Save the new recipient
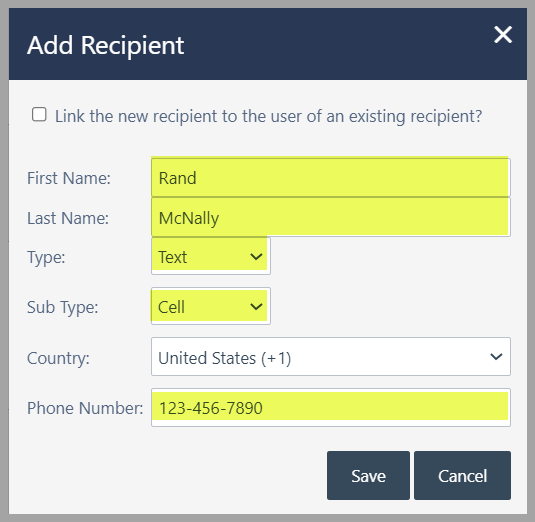The height and width of the screenshot is (522, 535). click(x=368, y=476)
